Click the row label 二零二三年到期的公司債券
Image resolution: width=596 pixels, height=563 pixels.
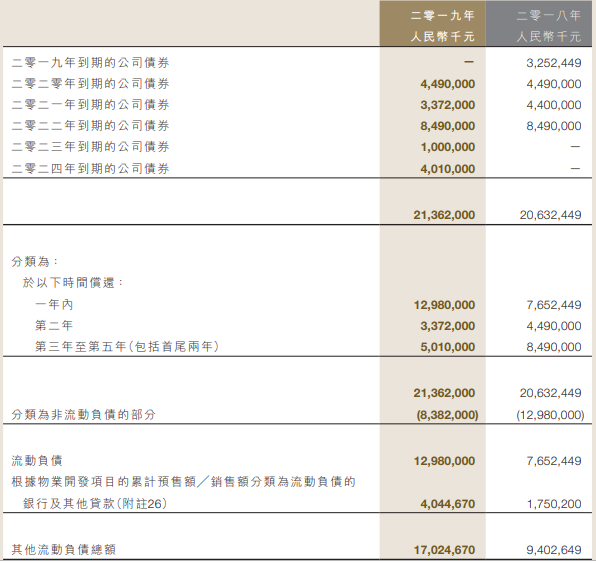coord(90,147)
